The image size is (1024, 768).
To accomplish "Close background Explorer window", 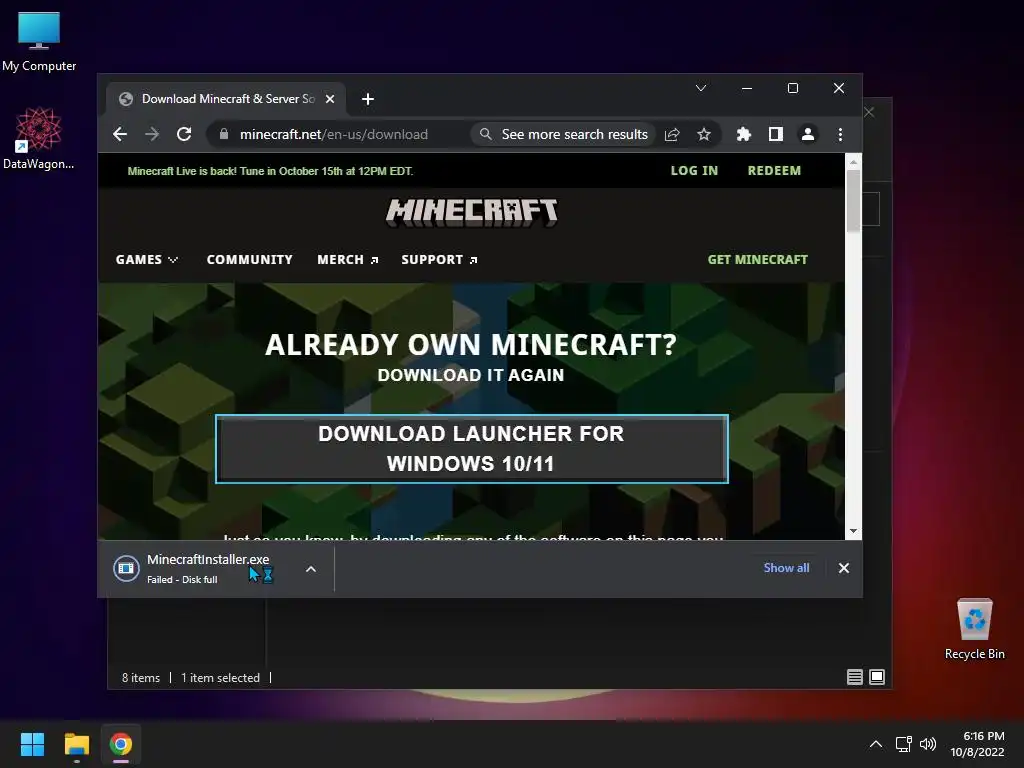I will pos(869,112).
